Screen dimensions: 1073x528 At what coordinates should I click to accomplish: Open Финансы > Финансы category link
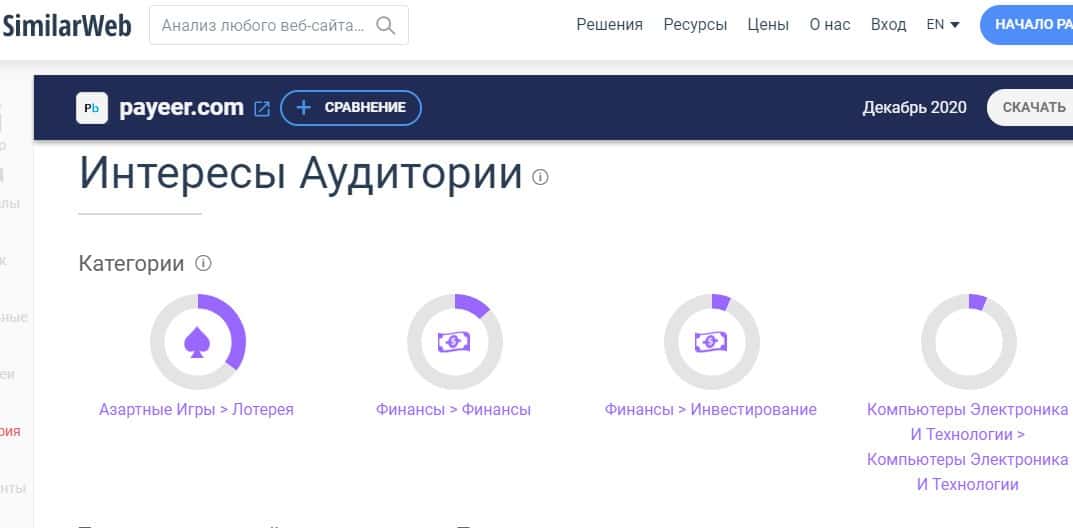(453, 410)
